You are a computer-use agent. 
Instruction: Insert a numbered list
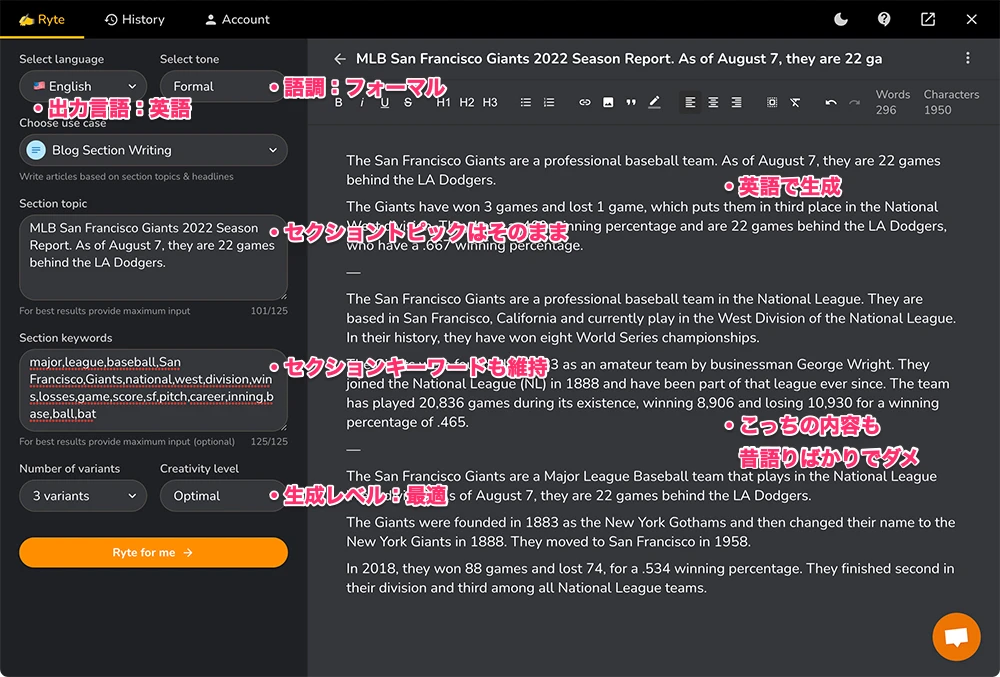coord(549,103)
